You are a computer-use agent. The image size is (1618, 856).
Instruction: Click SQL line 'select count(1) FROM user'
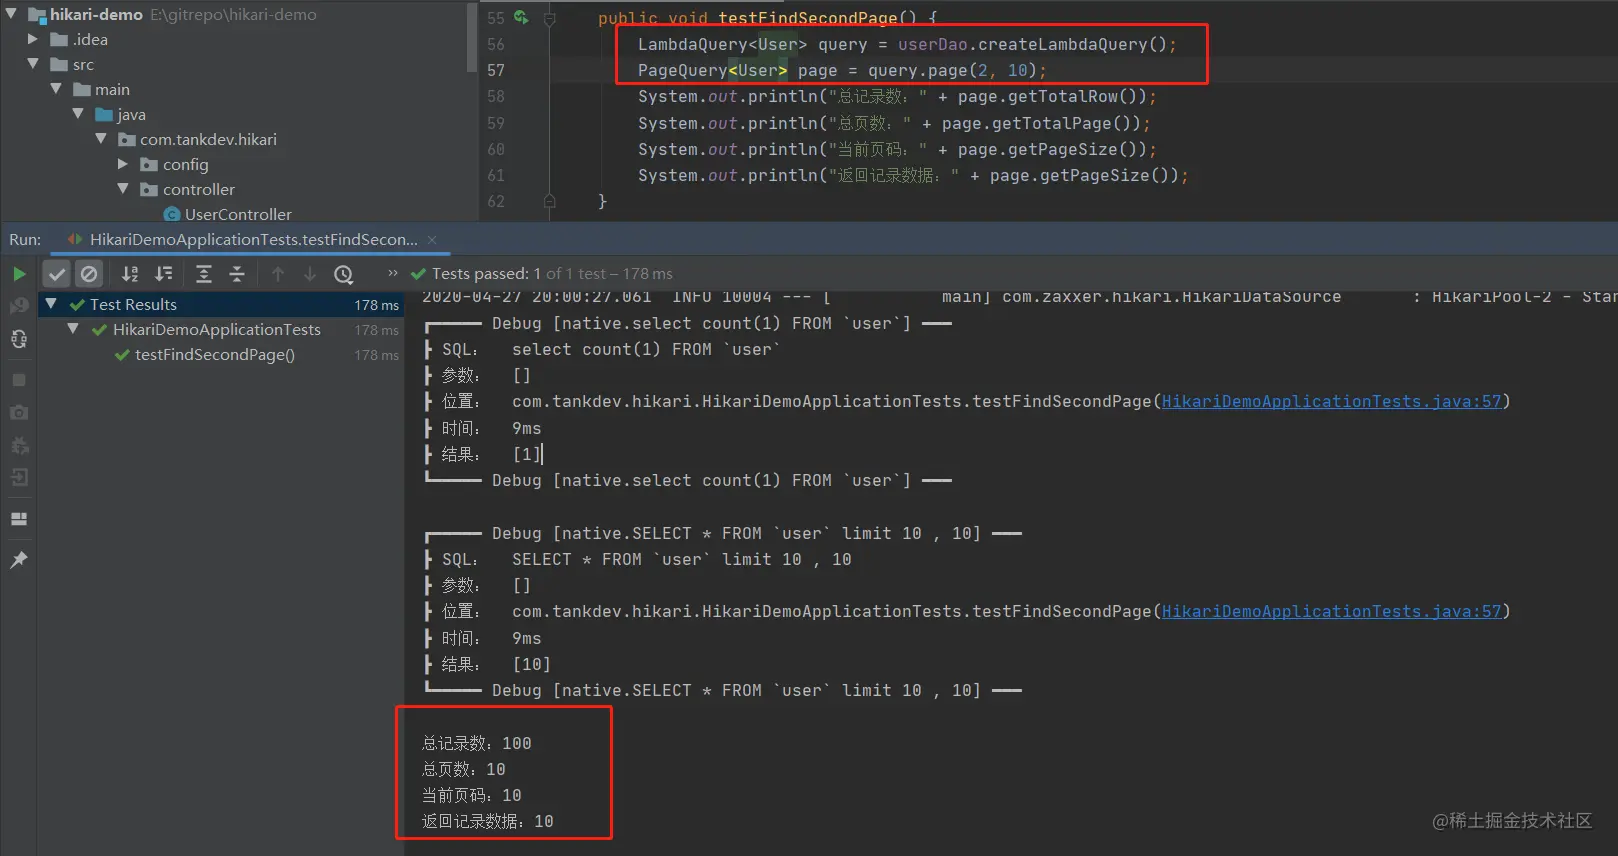tap(646, 349)
